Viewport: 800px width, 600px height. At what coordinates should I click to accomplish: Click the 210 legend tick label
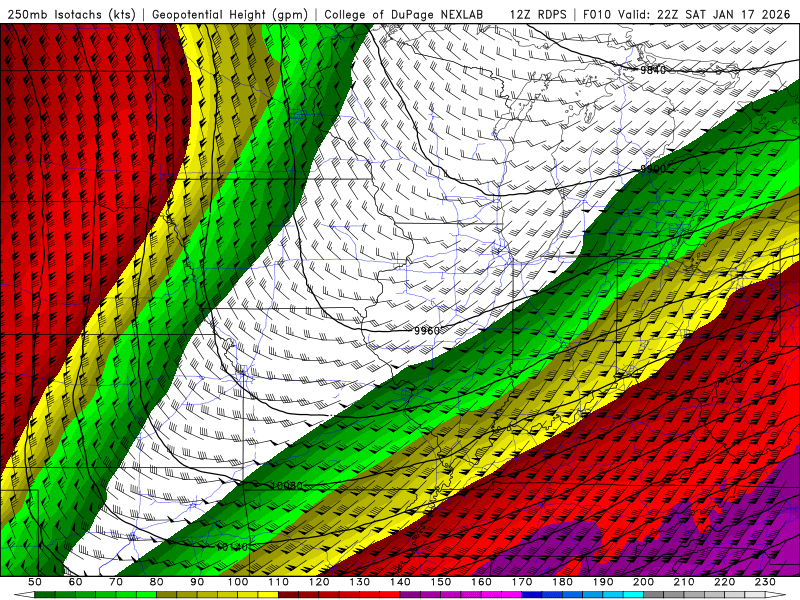(x=684, y=582)
